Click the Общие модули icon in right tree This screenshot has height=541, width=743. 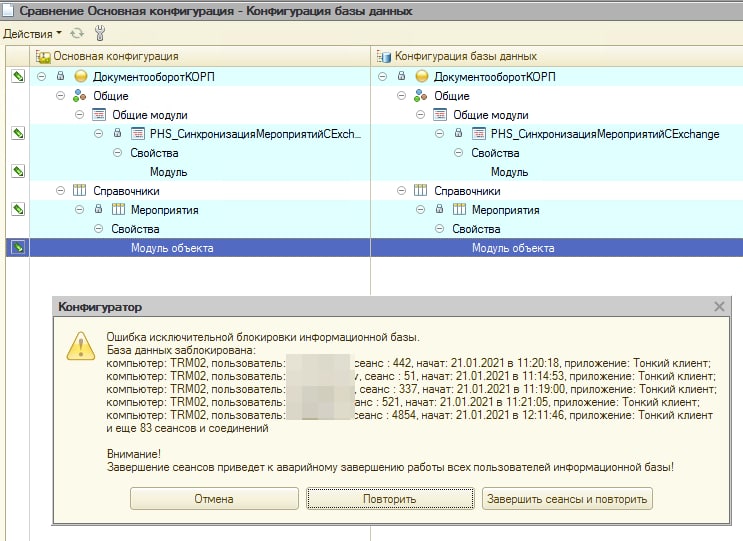click(x=440, y=115)
